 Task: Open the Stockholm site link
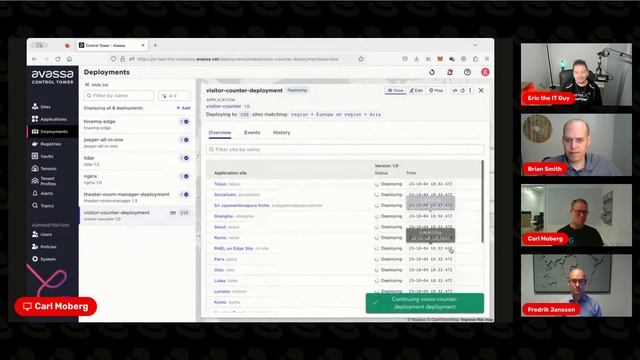point(225,195)
